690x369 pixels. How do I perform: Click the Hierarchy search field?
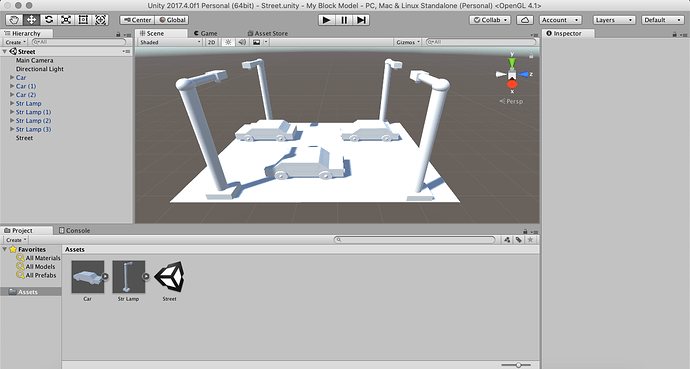click(79, 42)
